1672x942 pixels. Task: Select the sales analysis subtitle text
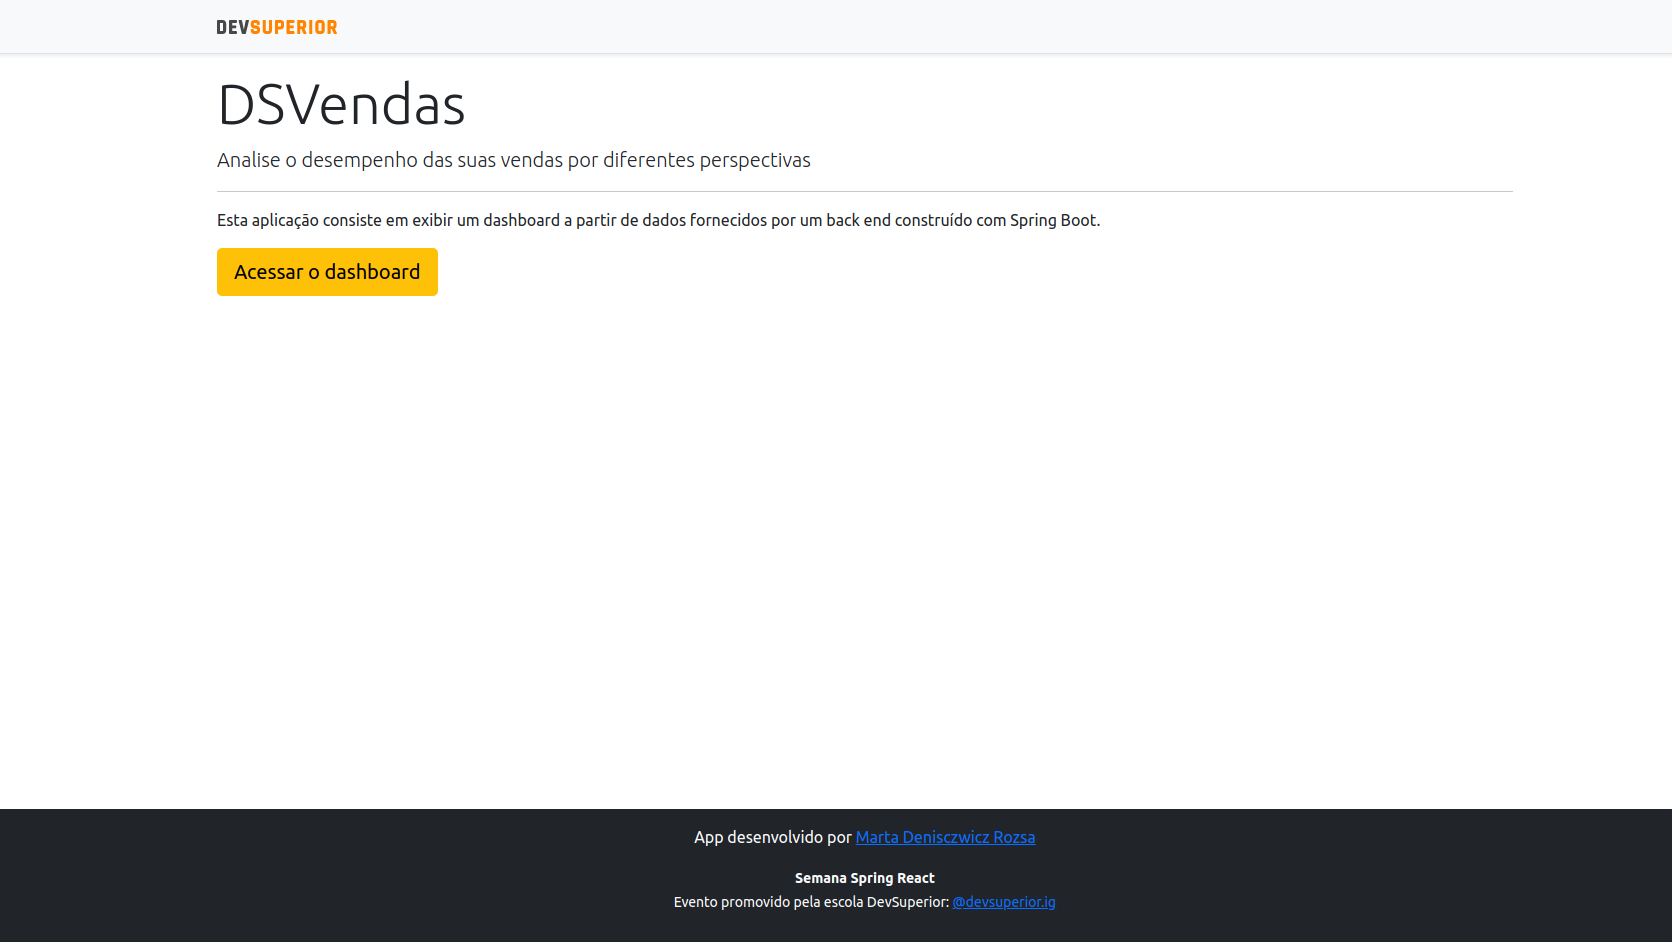point(514,159)
